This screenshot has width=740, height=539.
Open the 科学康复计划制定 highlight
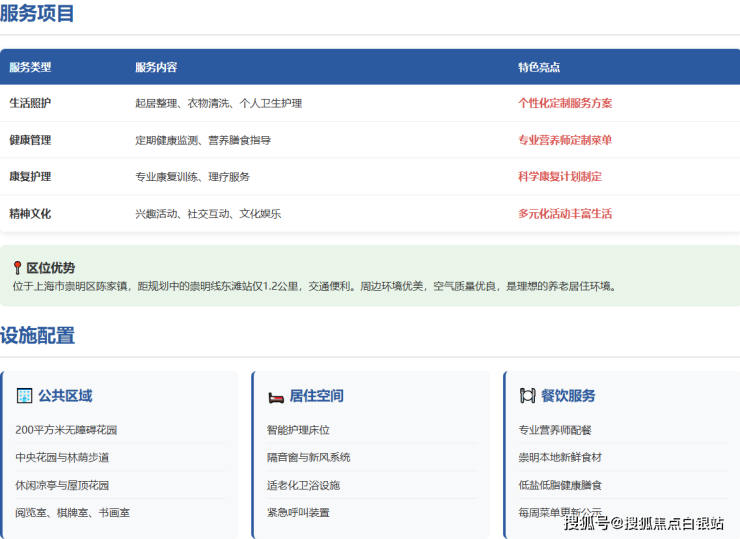pyautogui.click(x=560, y=176)
